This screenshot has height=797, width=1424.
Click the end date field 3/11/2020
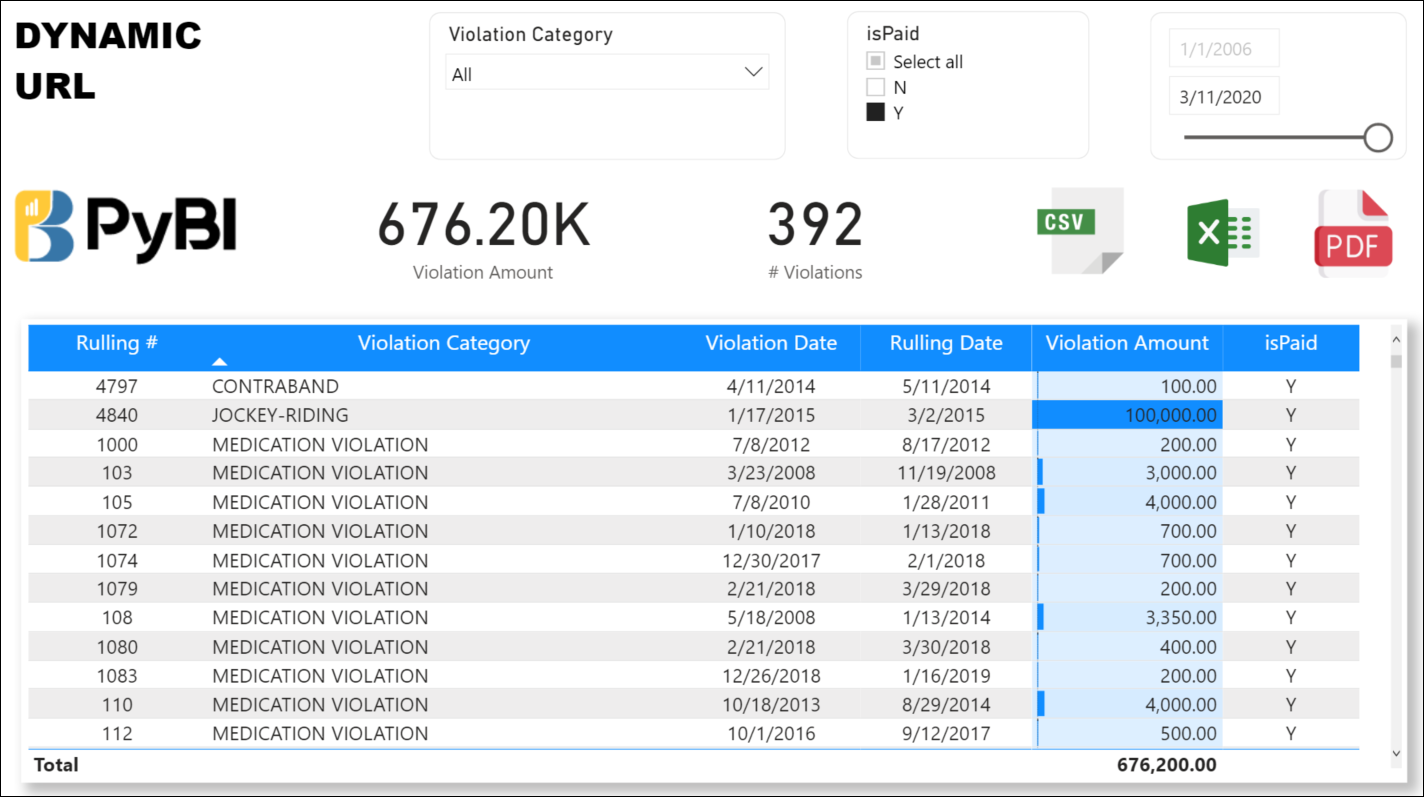(1223, 97)
